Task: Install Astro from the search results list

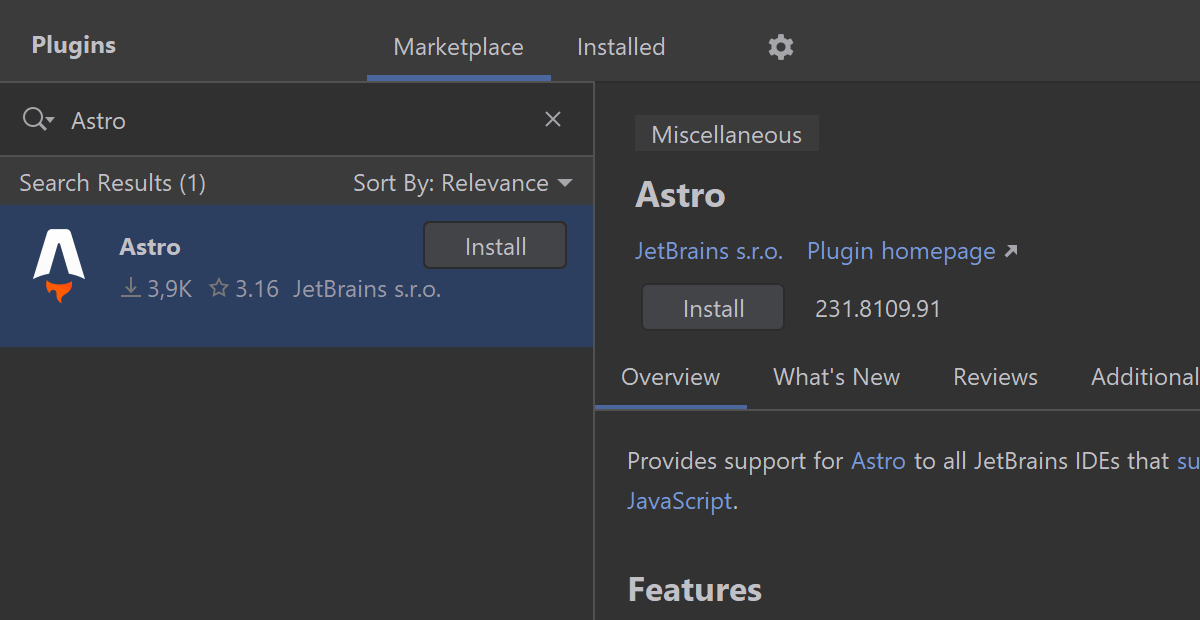Action: click(x=495, y=246)
